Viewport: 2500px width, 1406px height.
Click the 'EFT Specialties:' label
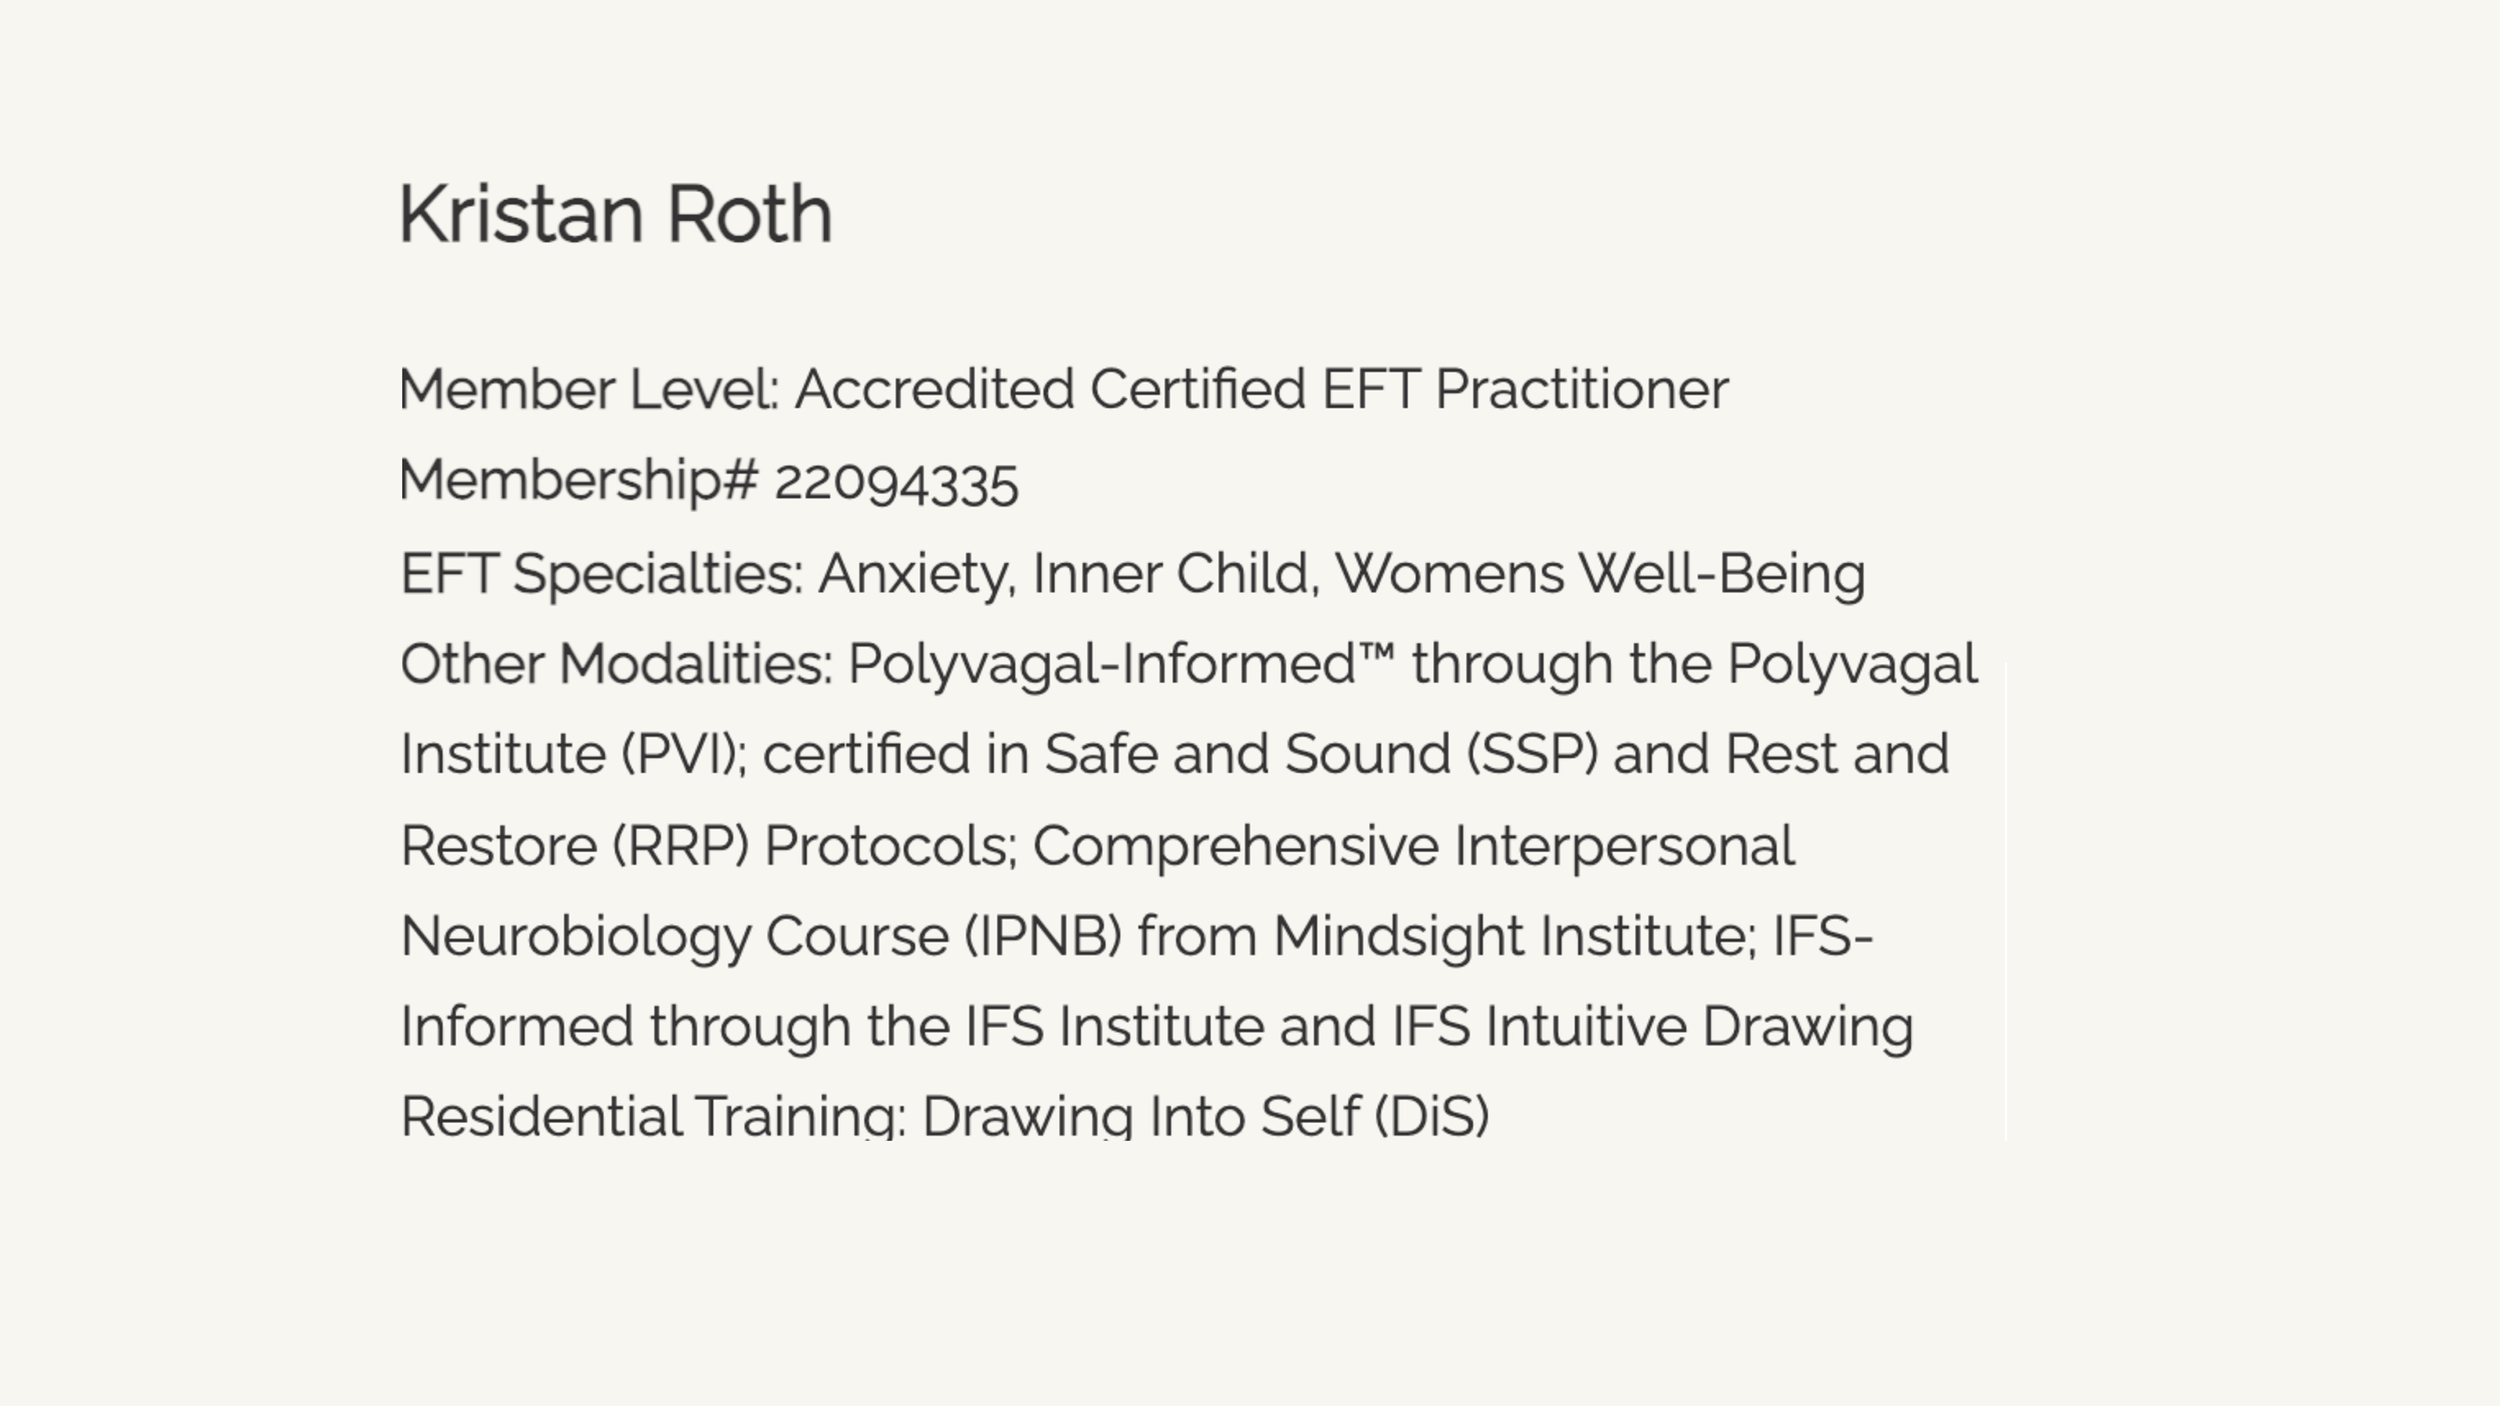pos(602,575)
